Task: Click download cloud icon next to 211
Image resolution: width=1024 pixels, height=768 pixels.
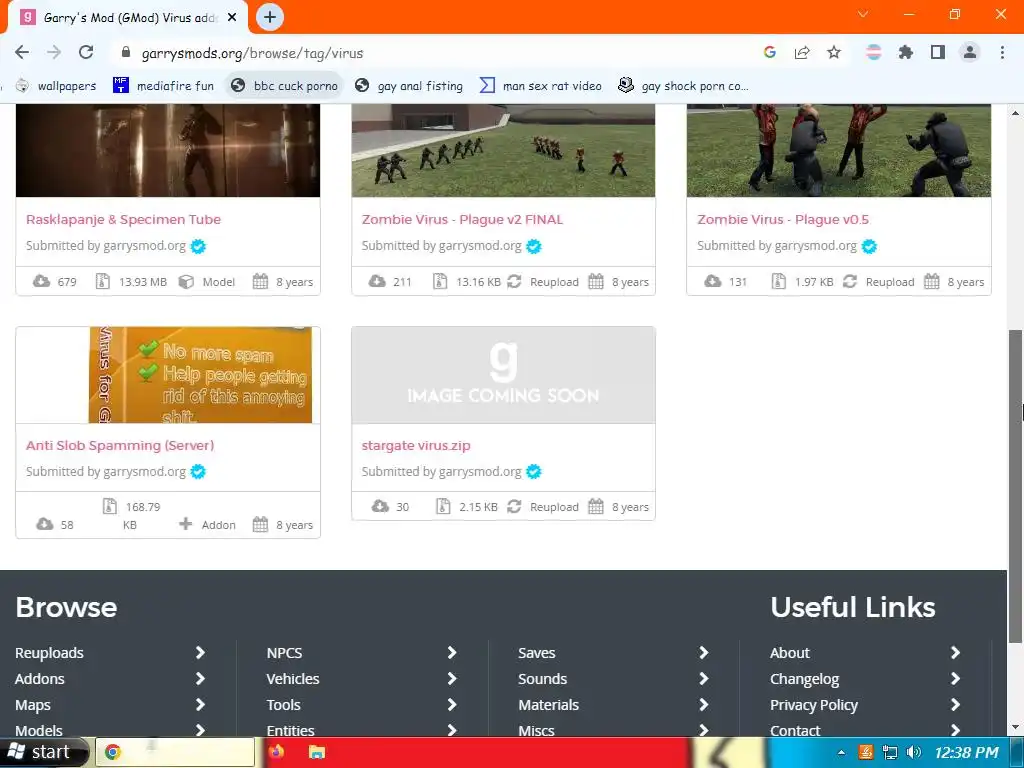Action: pyautogui.click(x=377, y=281)
